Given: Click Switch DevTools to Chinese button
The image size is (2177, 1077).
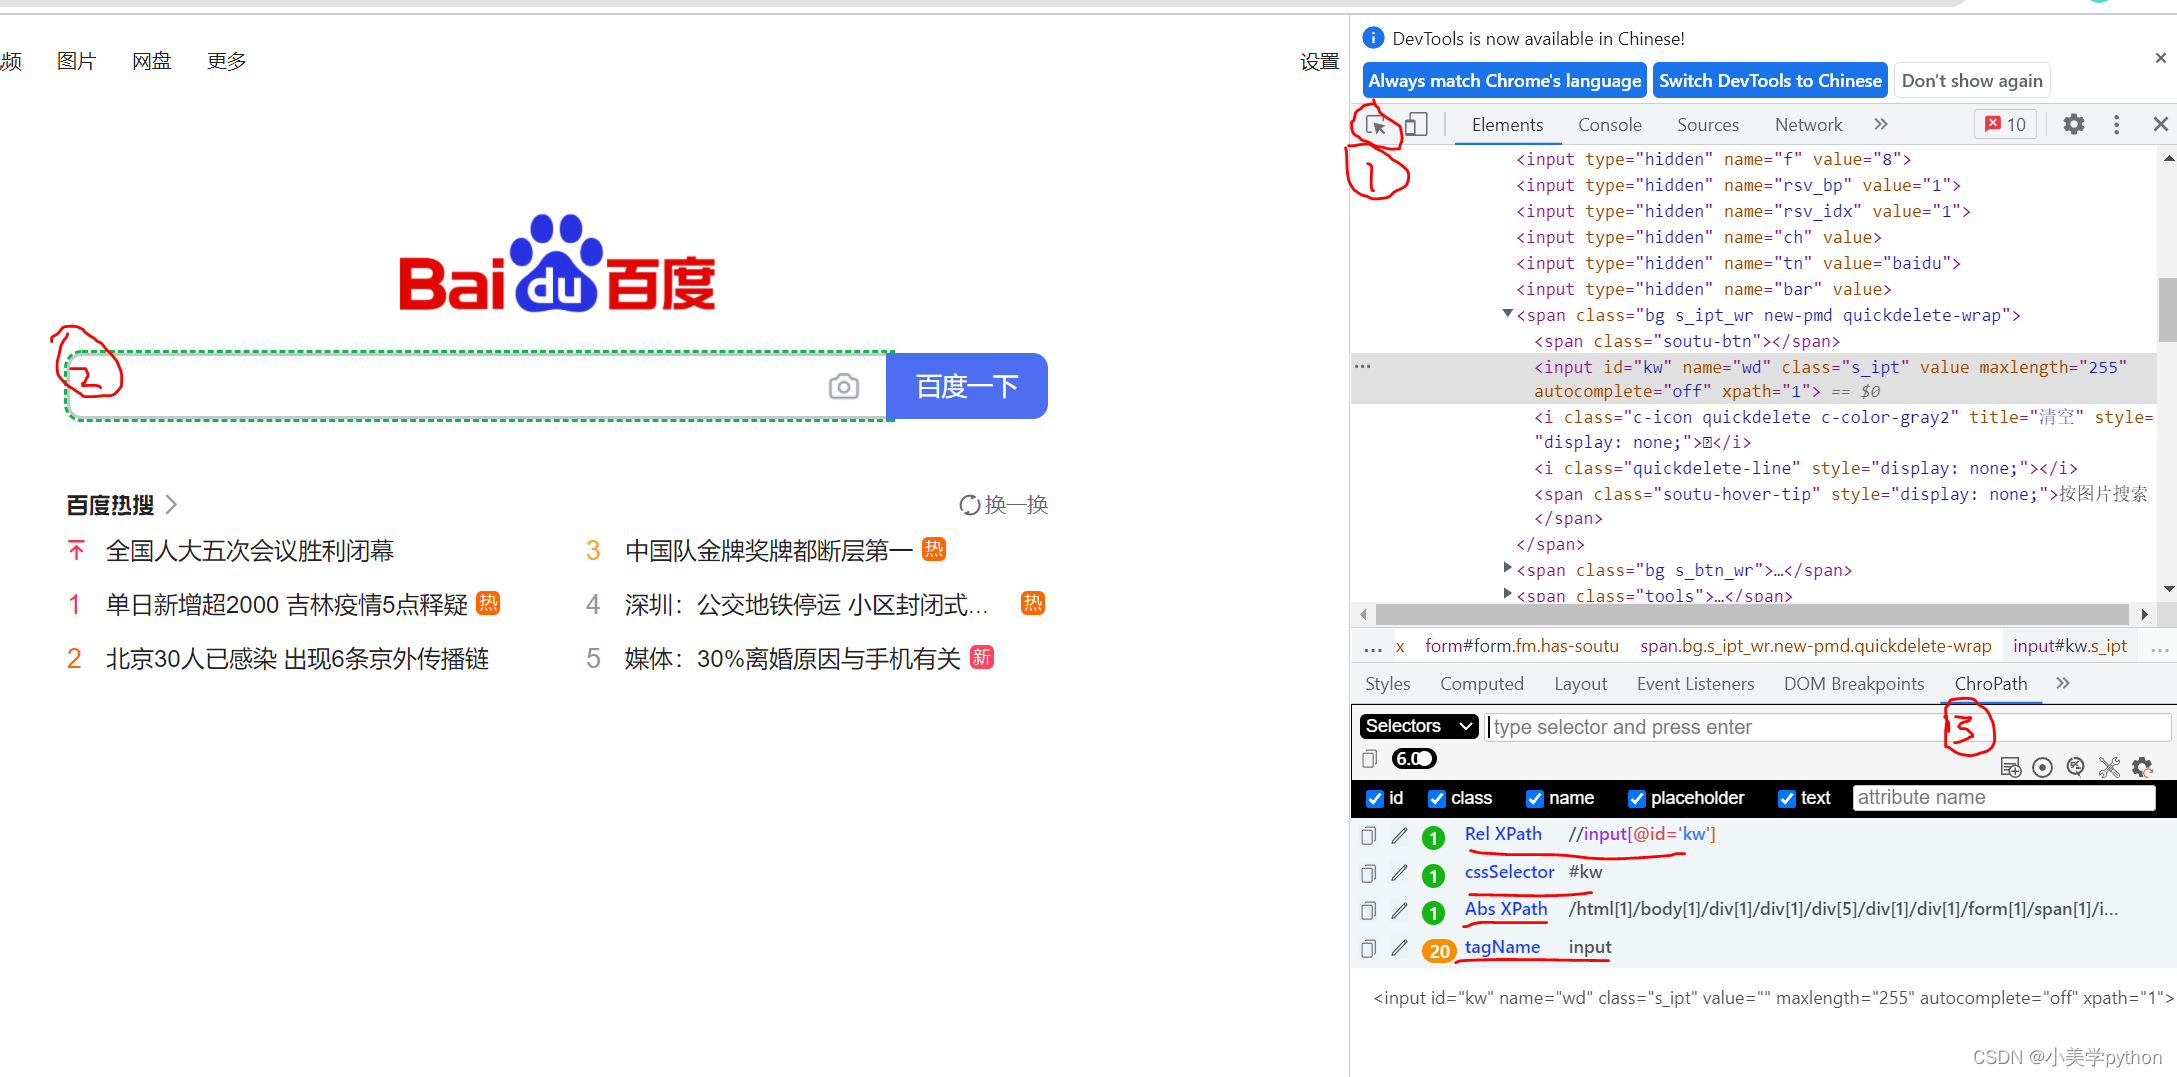Looking at the screenshot, I should pyautogui.click(x=1770, y=81).
